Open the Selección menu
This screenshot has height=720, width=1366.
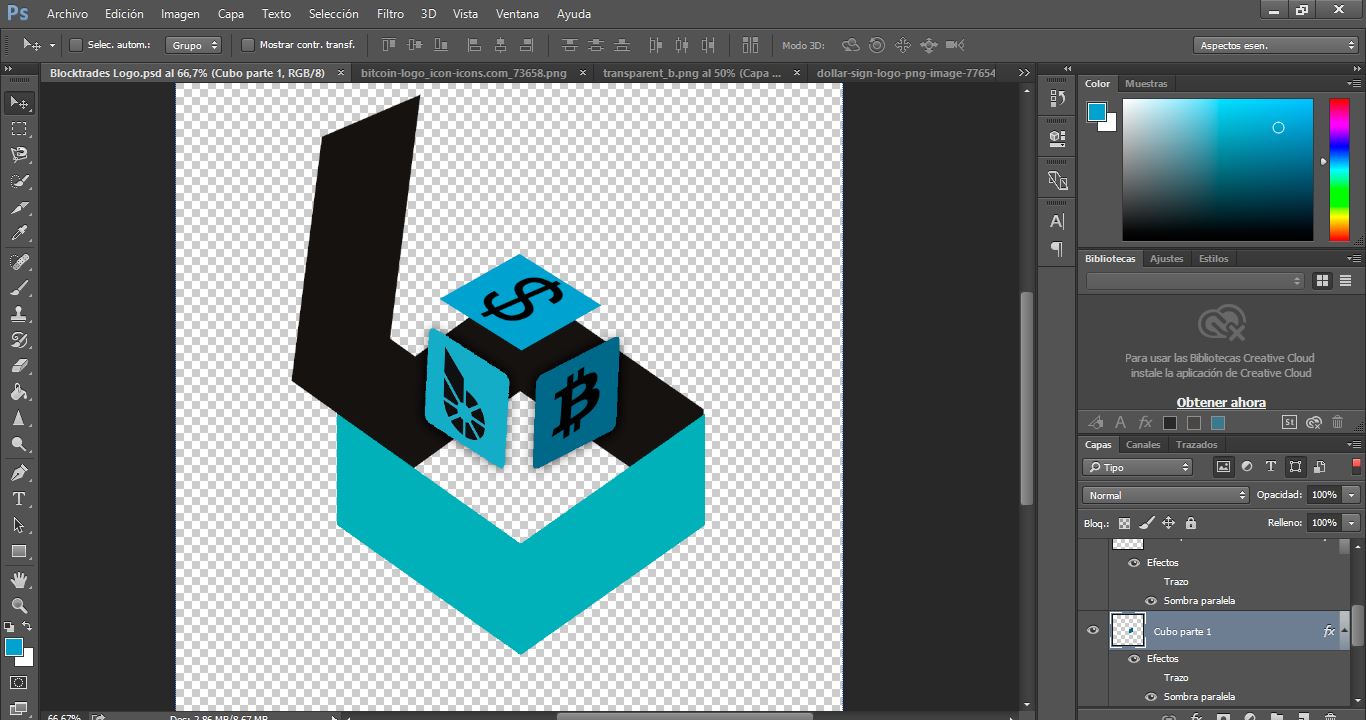pos(334,14)
